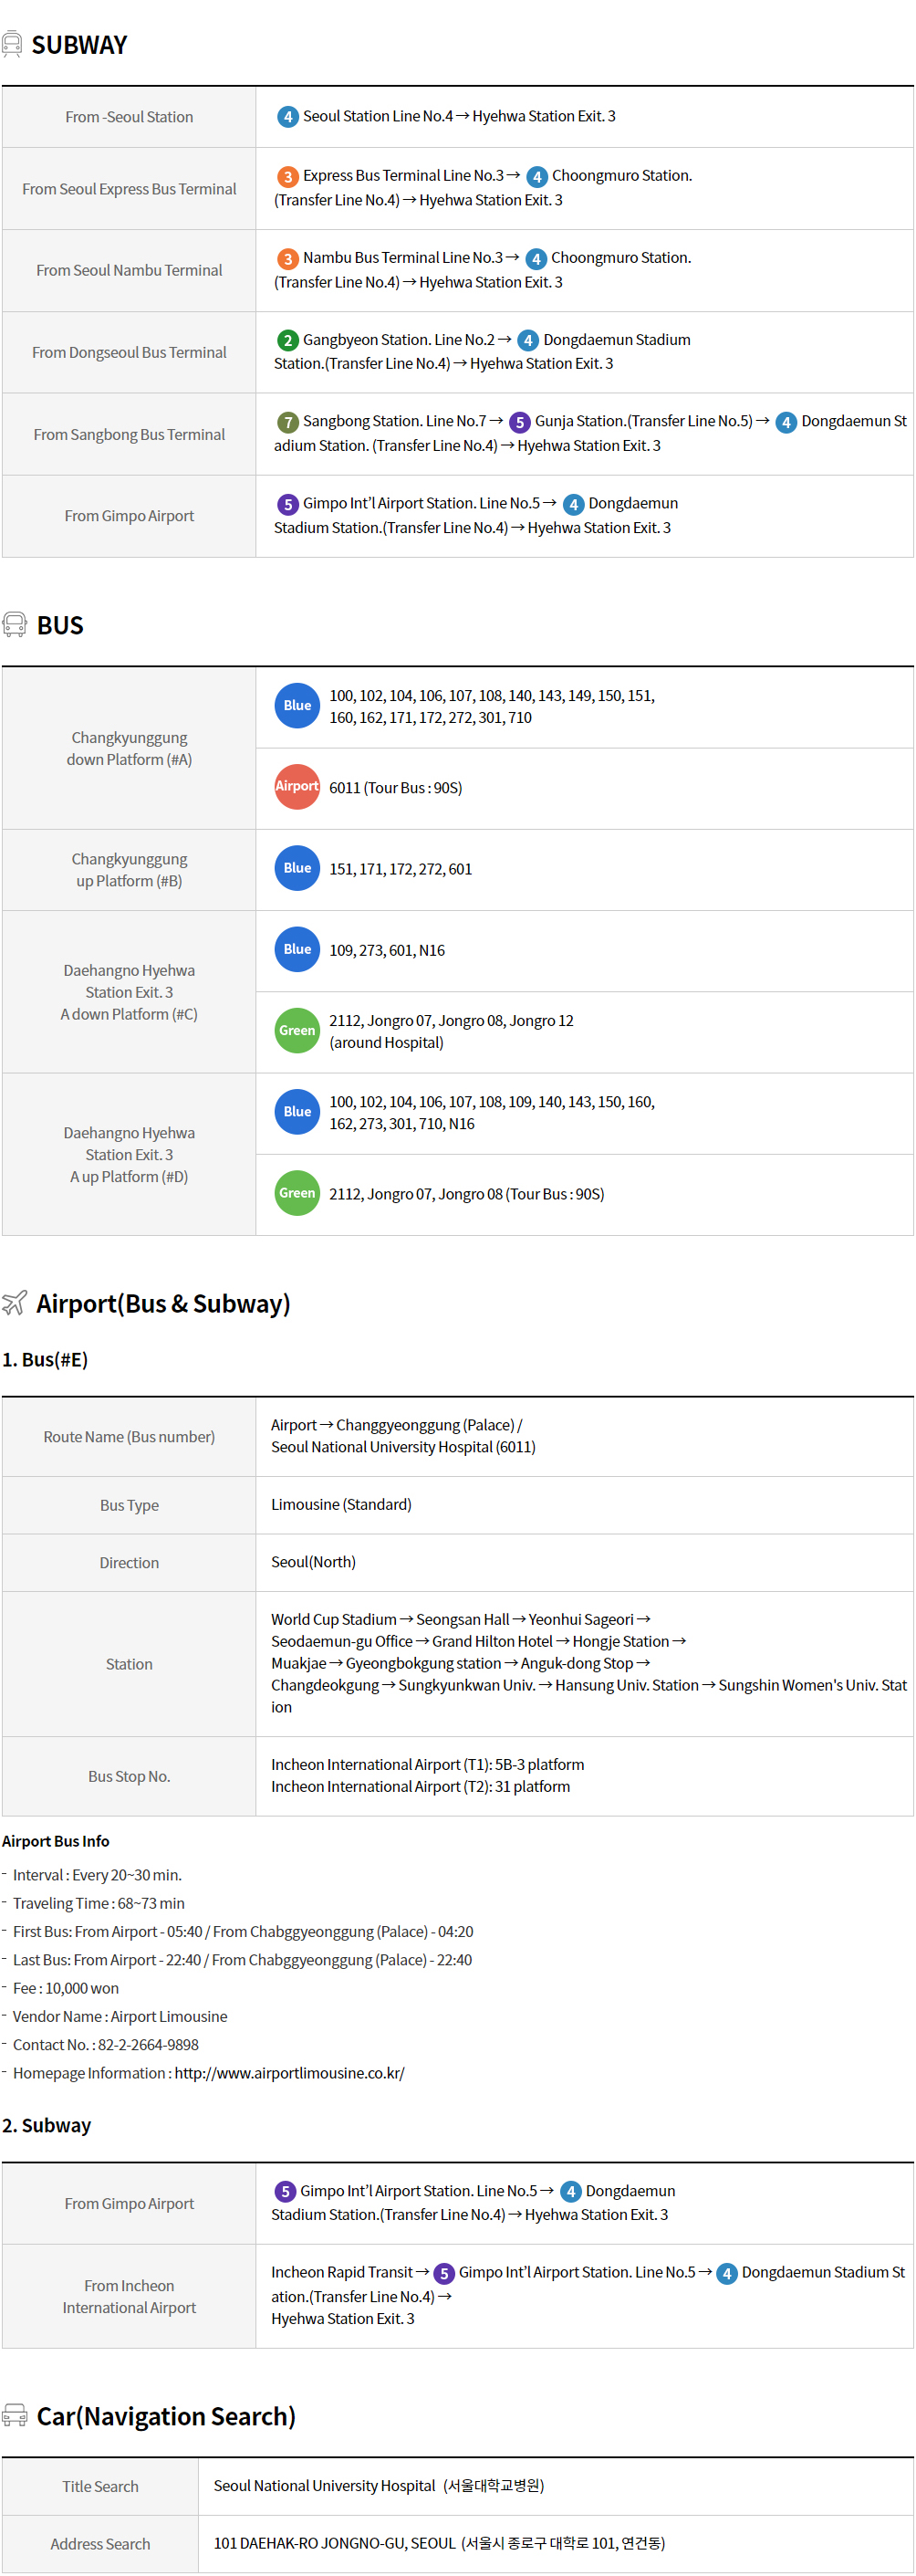Click the Address Search label cell
This screenshot has width=916, height=2576.
pyautogui.click(x=100, y=2543)
